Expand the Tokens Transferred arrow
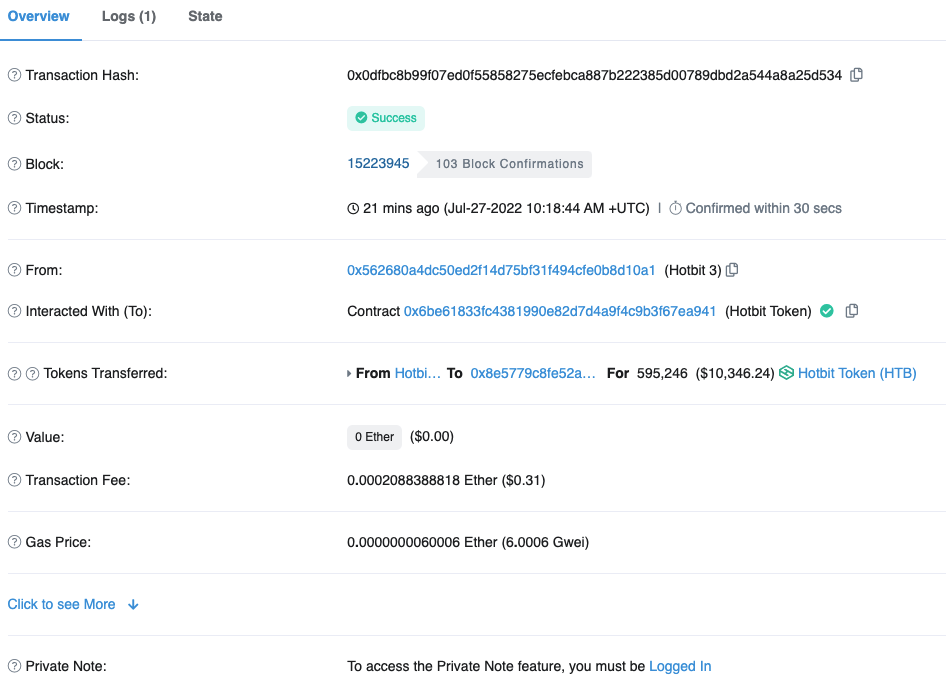Screen dimensions: 946x686 (349, 373)
